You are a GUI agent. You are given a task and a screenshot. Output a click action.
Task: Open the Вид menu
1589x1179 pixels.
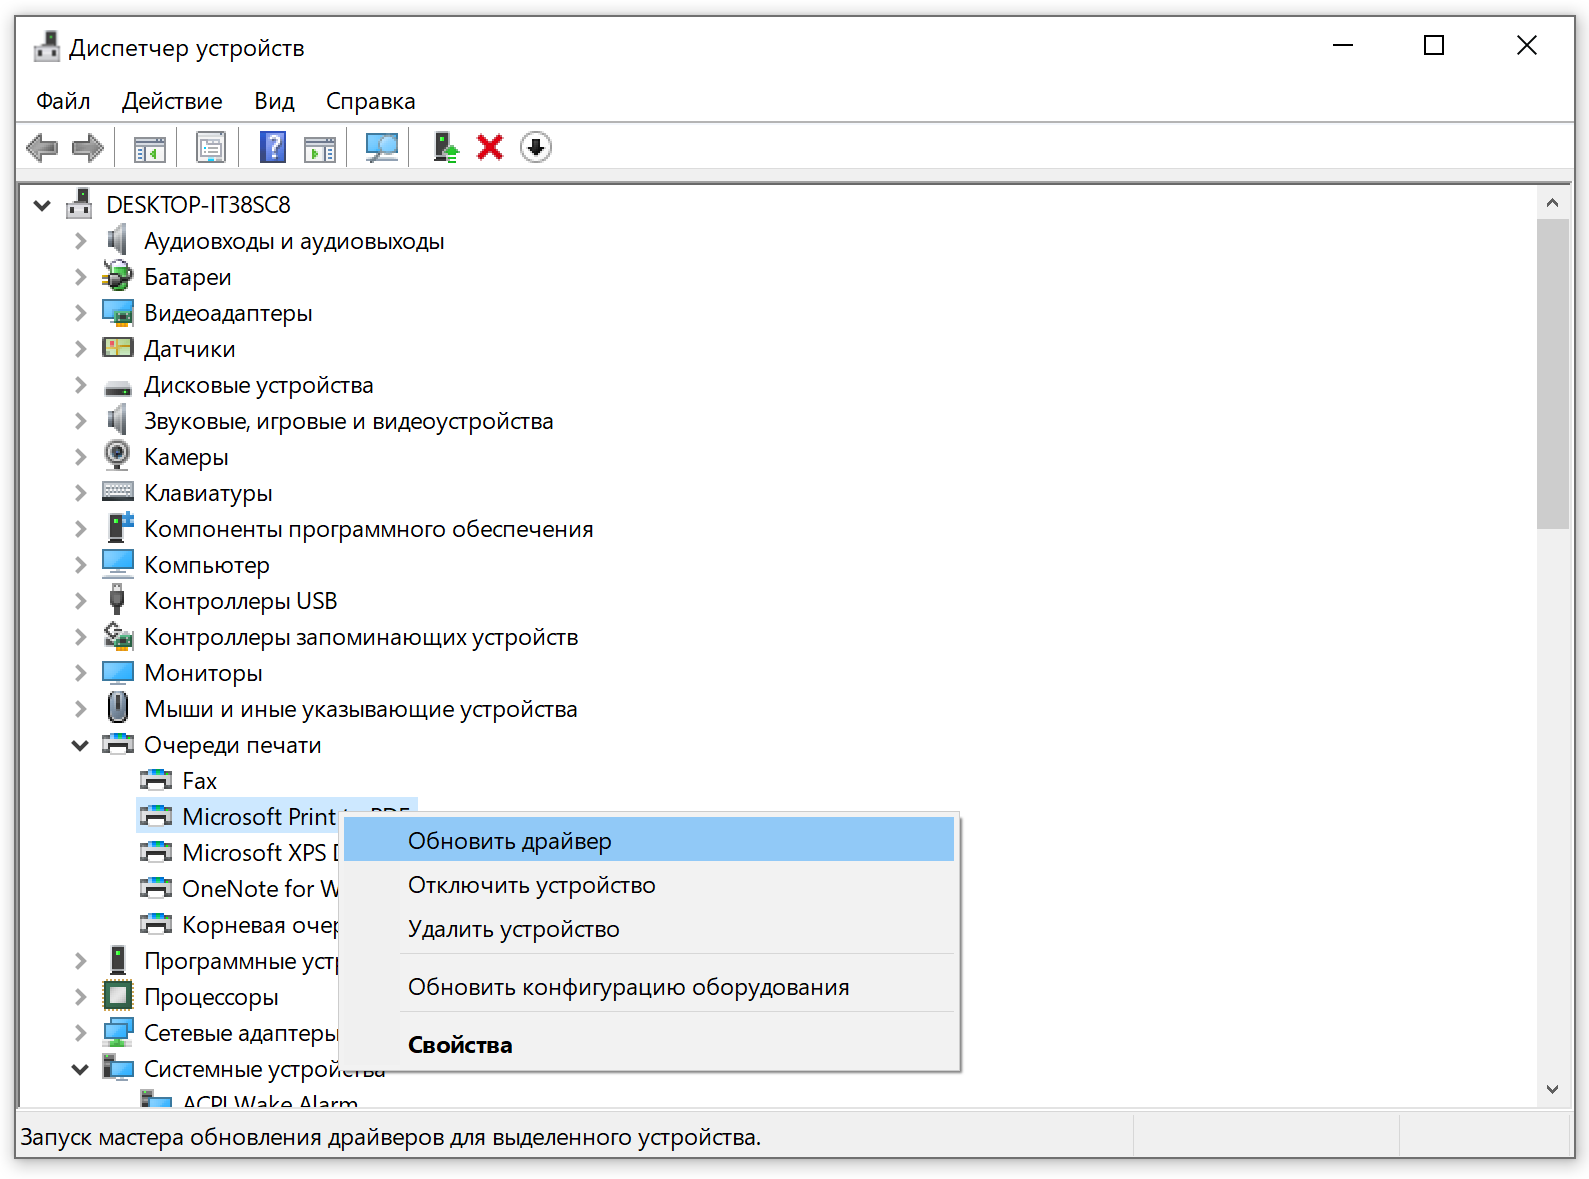pyautogui.click(x=274, y=101)
